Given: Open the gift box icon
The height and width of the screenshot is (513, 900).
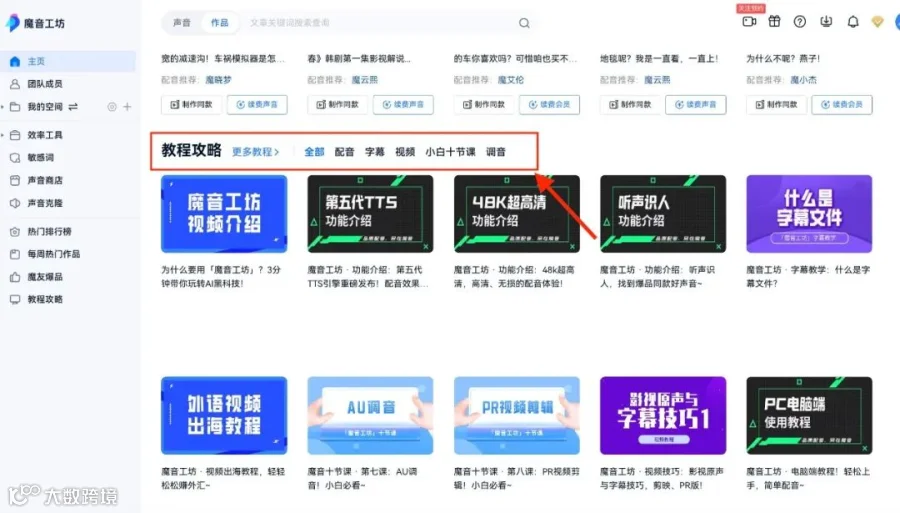Looking at the screenshot, I should pos(774,22).
